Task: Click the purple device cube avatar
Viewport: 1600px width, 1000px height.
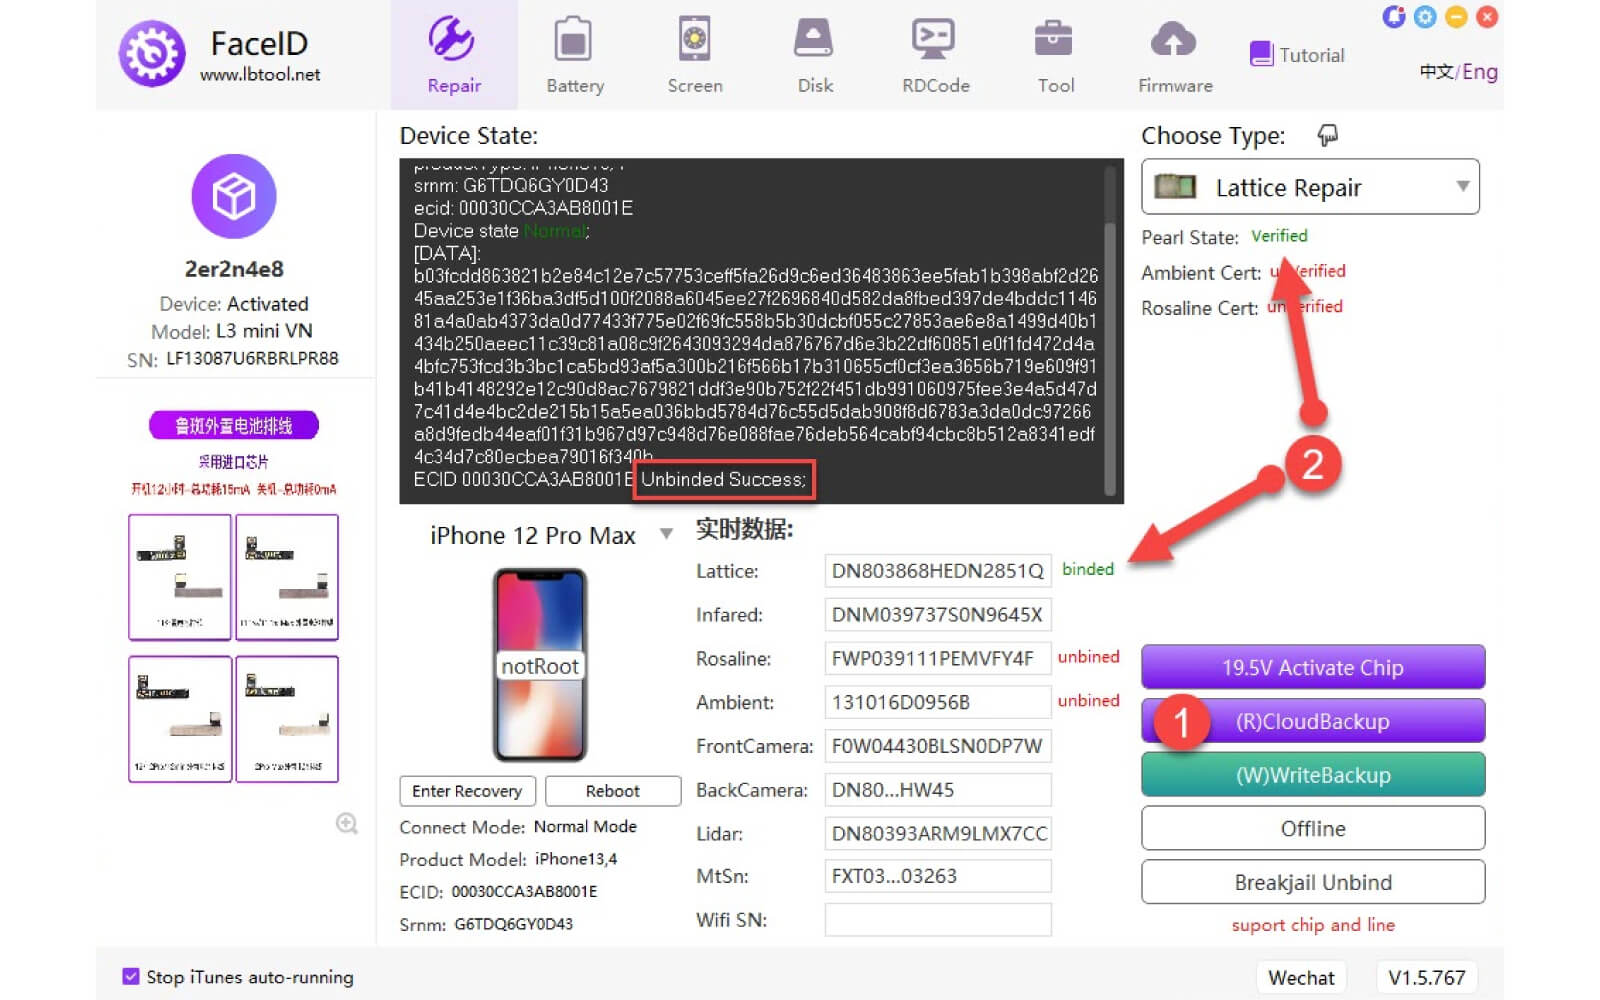Action: click(234, 196)
